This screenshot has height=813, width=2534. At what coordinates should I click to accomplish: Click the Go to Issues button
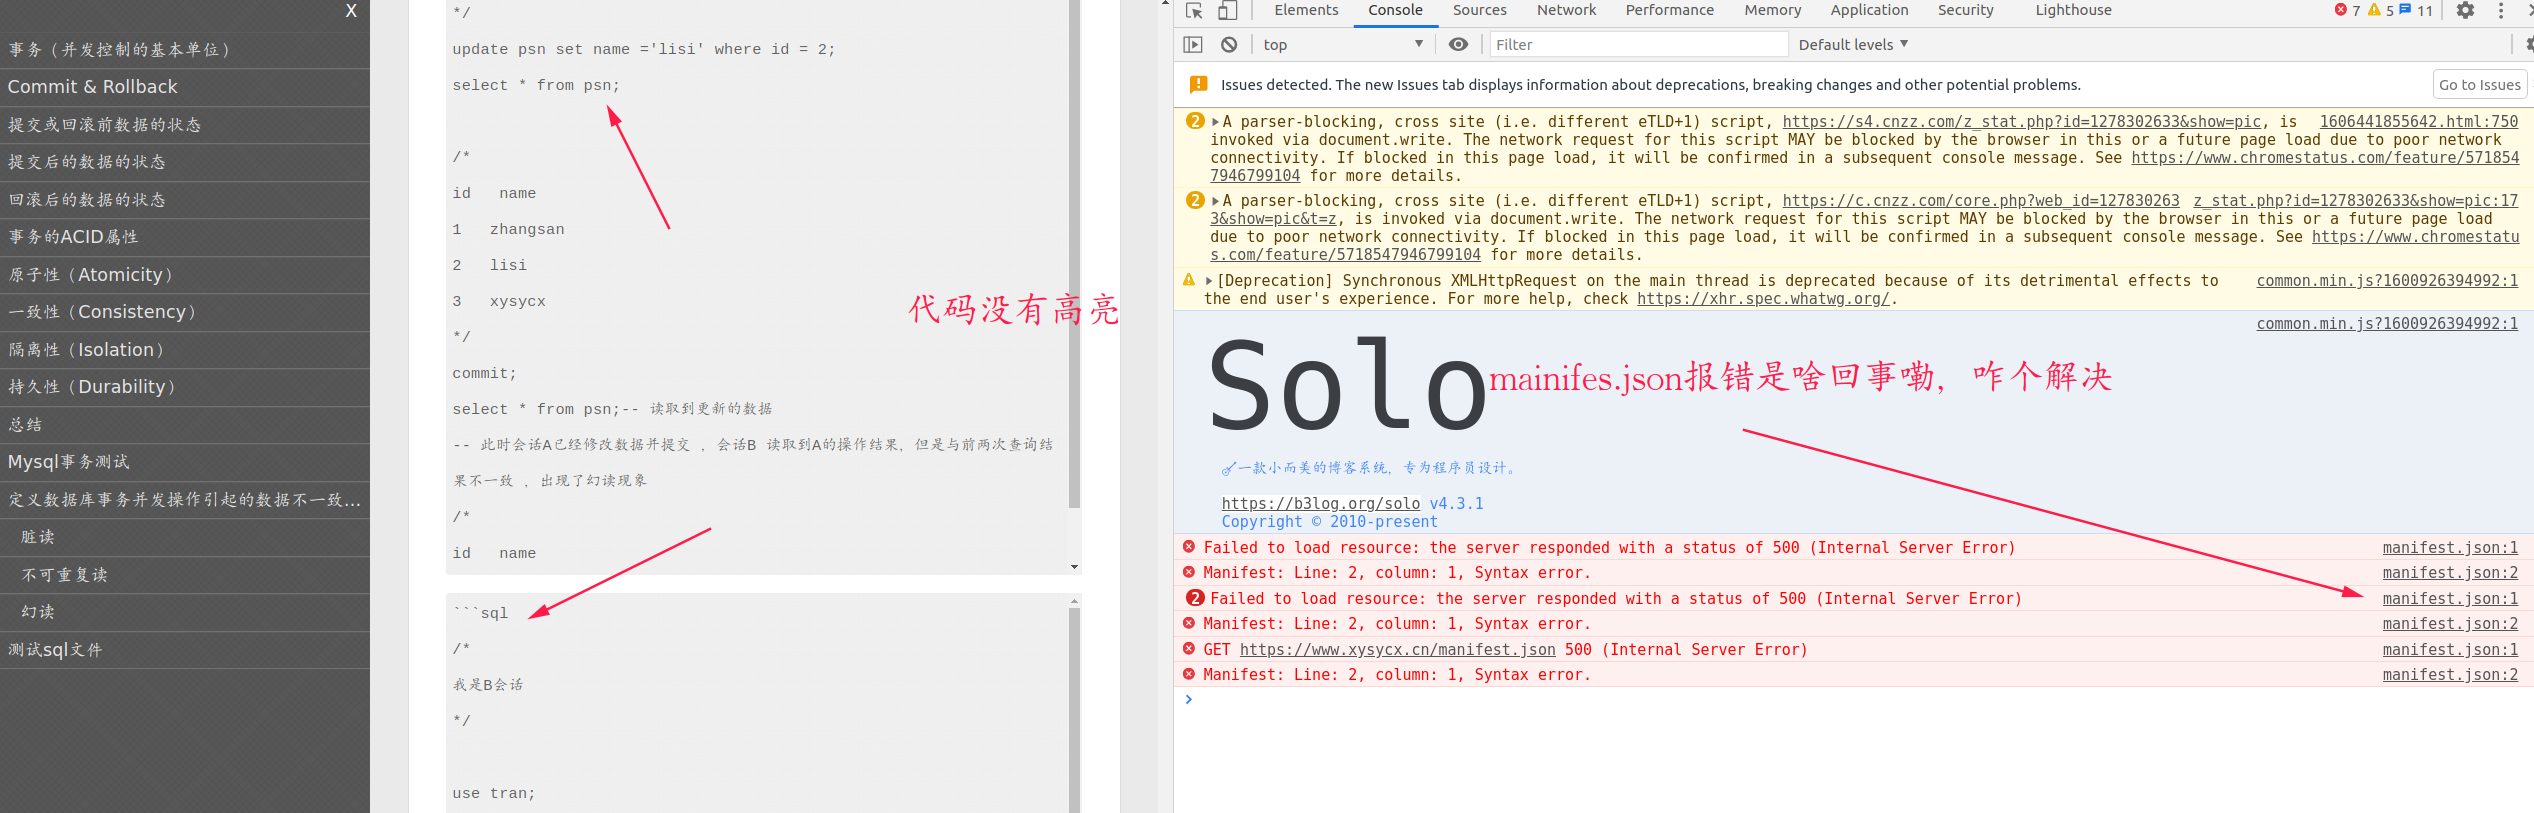tap(2479, 85)
